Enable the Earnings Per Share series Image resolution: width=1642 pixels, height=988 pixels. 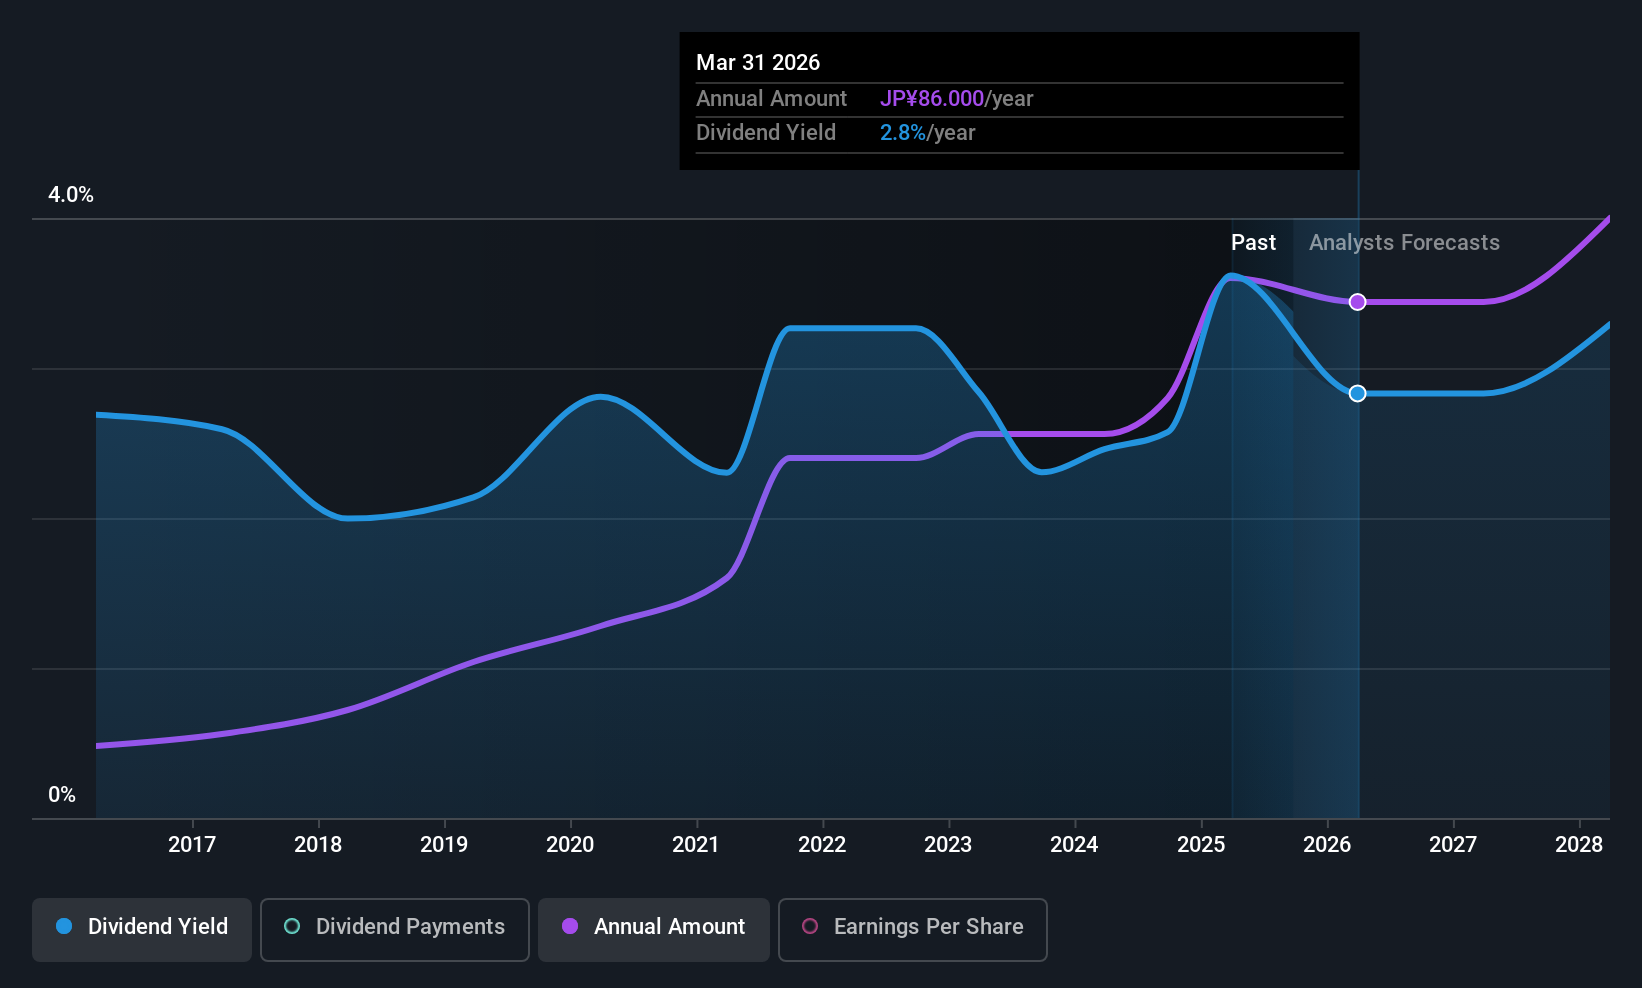click(x=912, y=927)
